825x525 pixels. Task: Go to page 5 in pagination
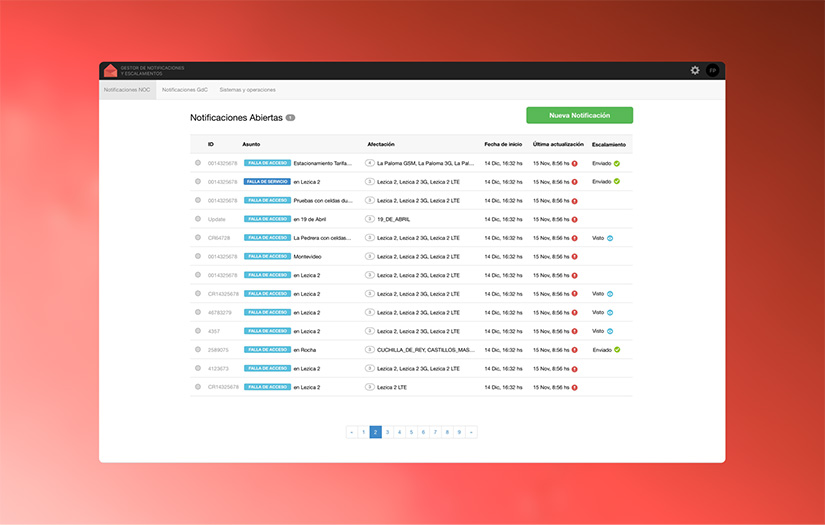click(x=411, y=432)
